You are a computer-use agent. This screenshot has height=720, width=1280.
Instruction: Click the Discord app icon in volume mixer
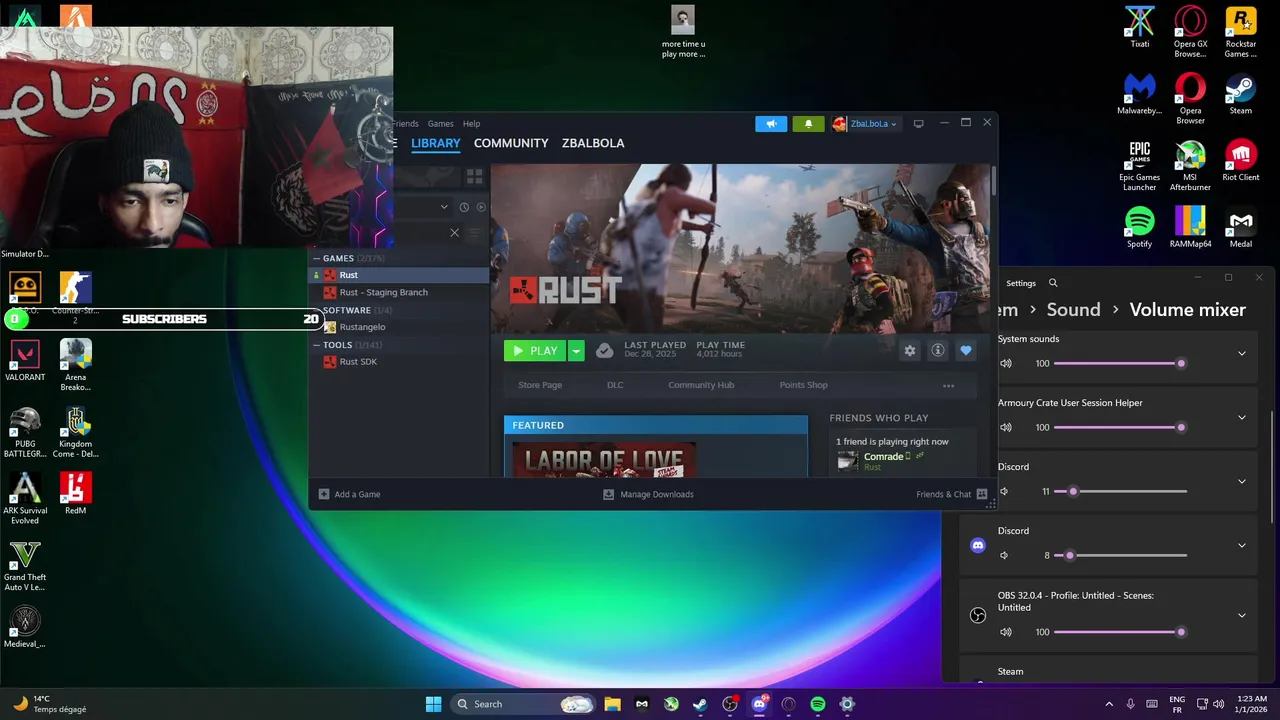(978, 545)
